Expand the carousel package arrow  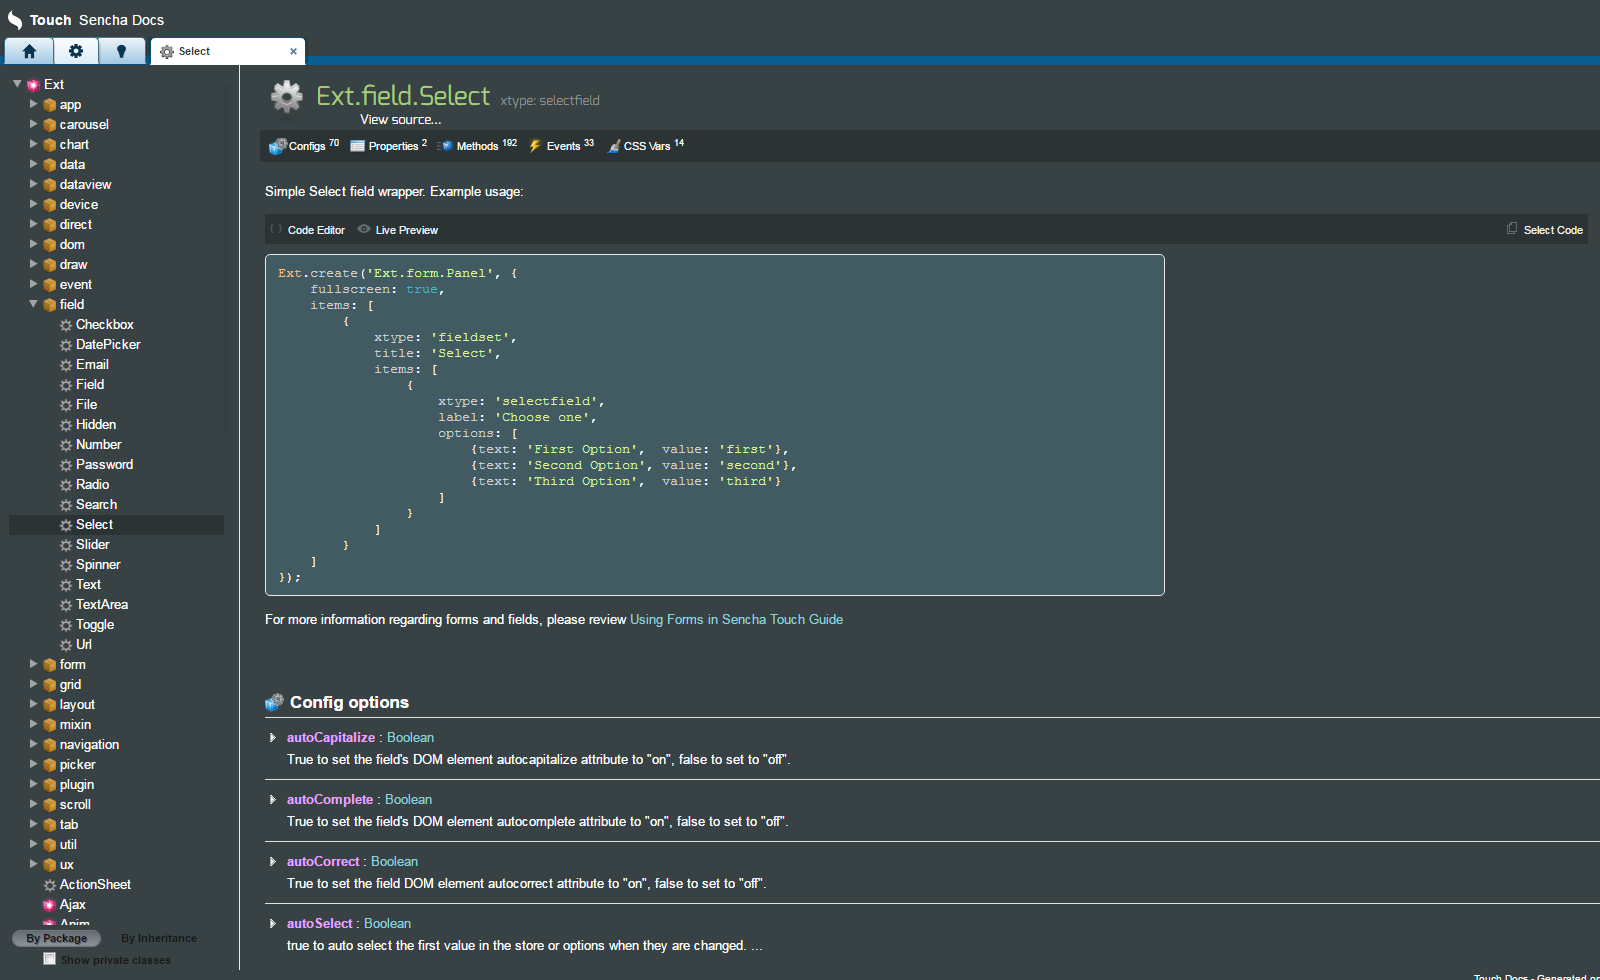coord(33,124)
